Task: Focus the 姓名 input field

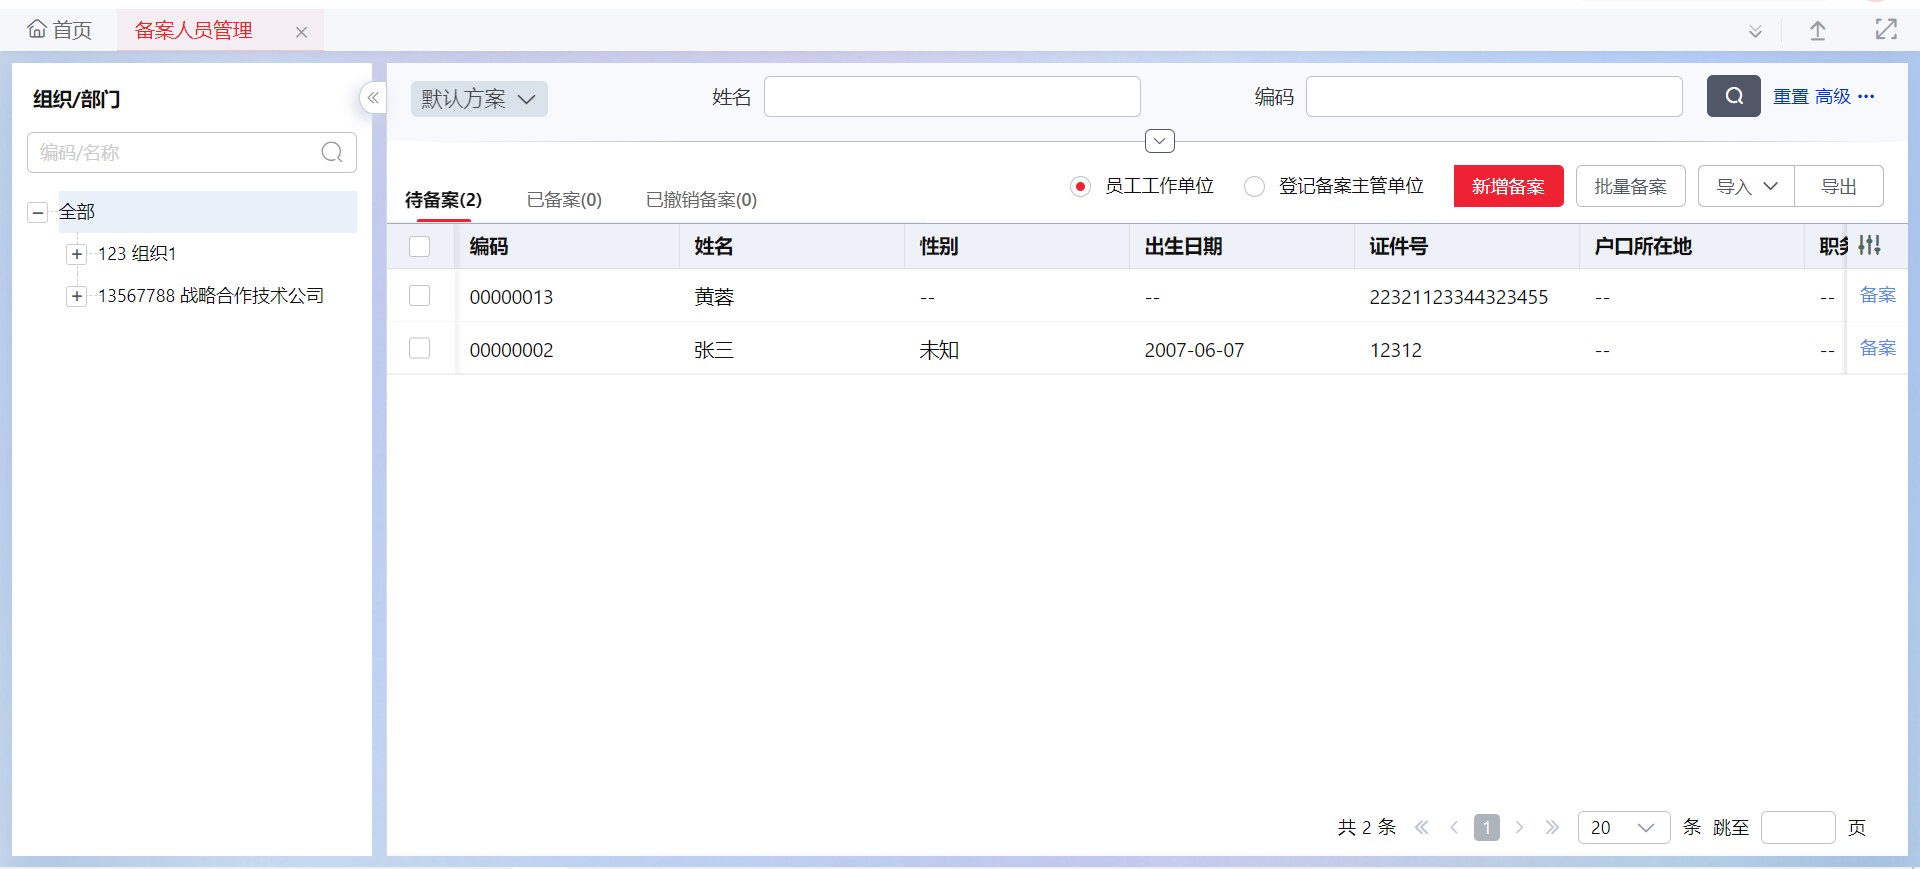Action: coord(952,96)
